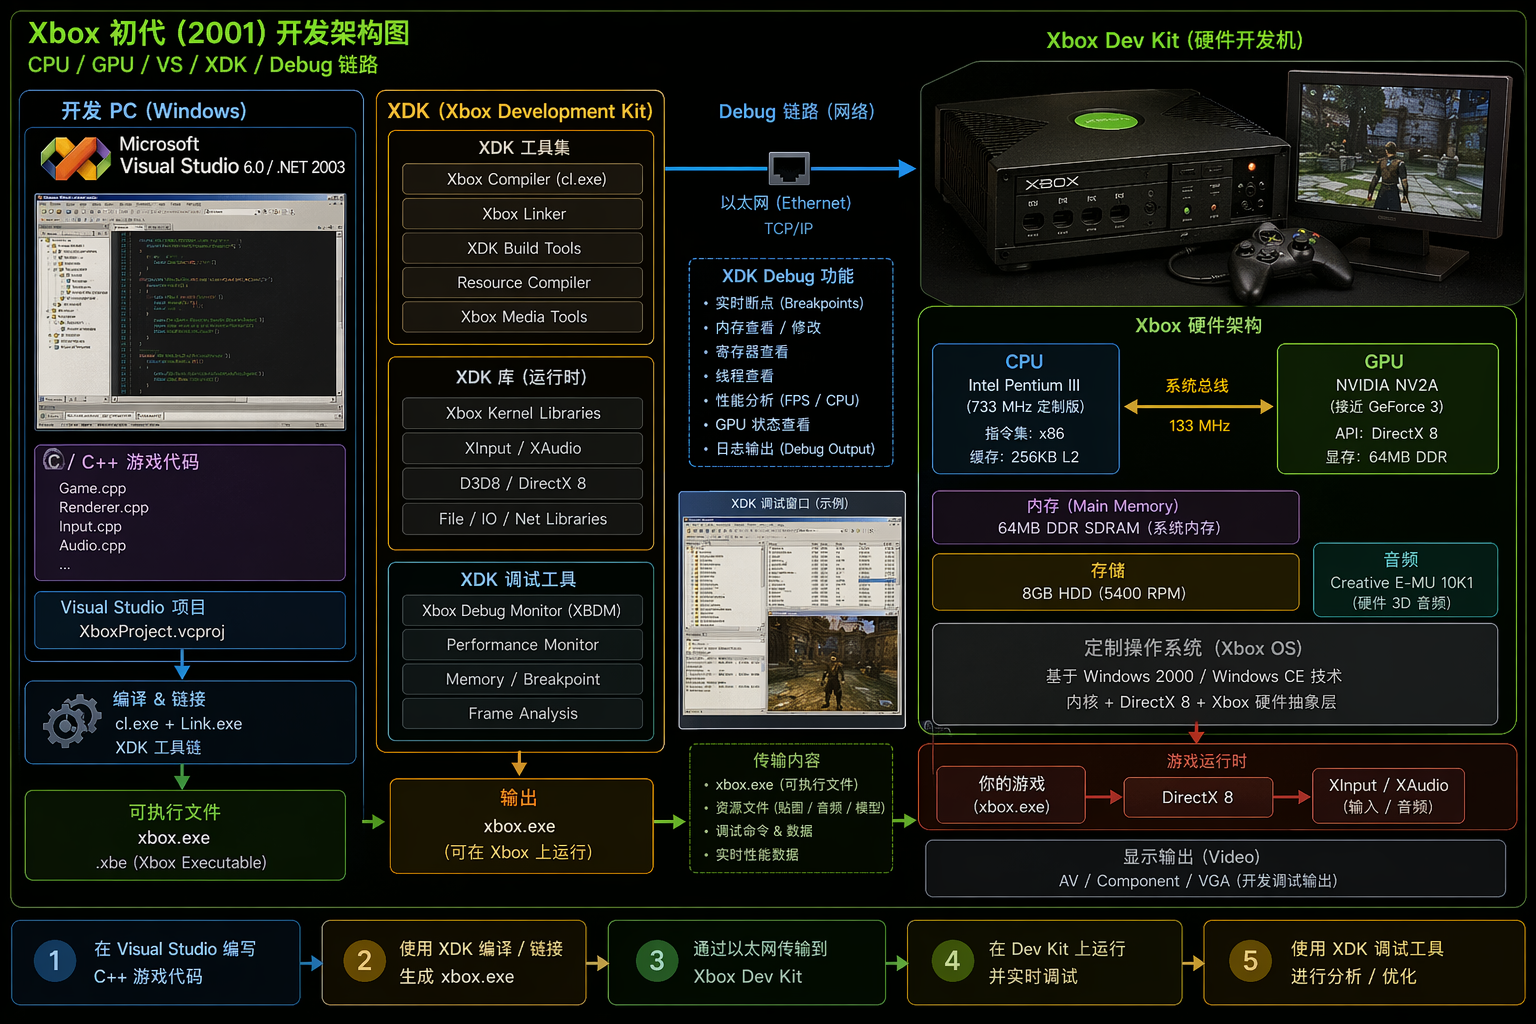The image size is (1536, 1024).
Task: Click the 你的游戏 (xbox.exe) box
Action: (x=1011, y=795)
